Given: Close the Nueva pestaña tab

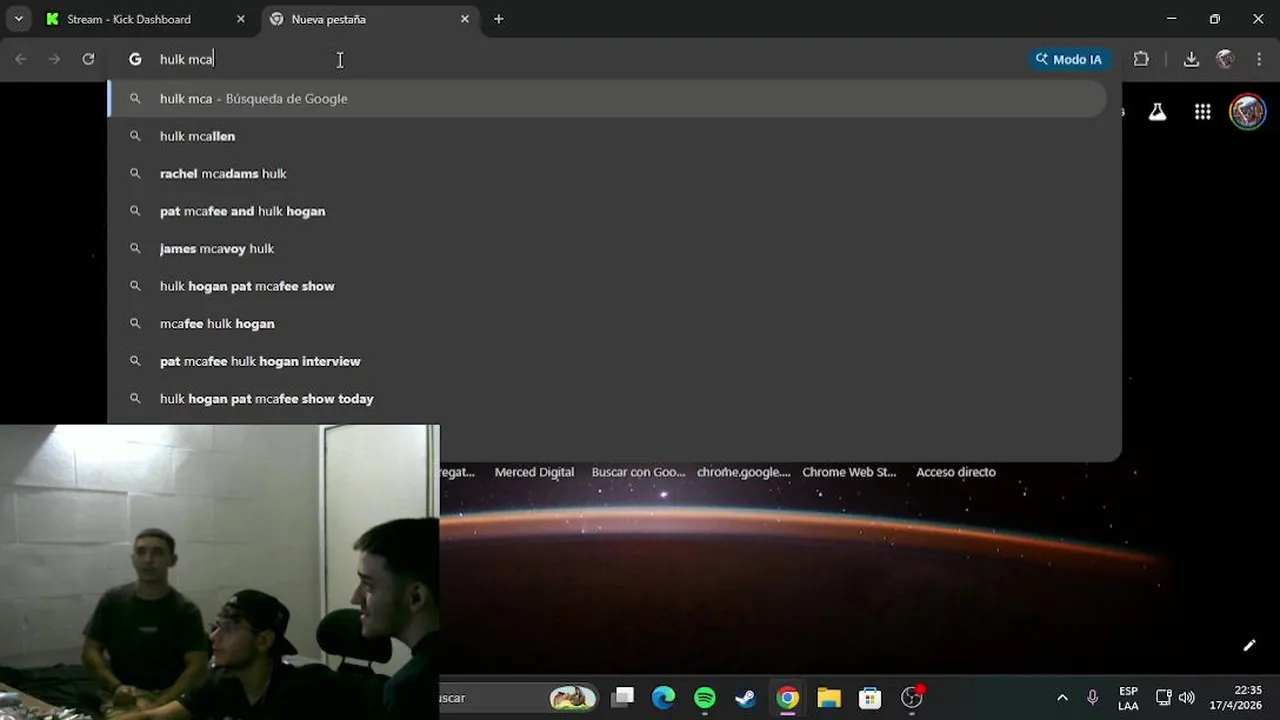Looking at the screenshot, I should tap(464, 19).
